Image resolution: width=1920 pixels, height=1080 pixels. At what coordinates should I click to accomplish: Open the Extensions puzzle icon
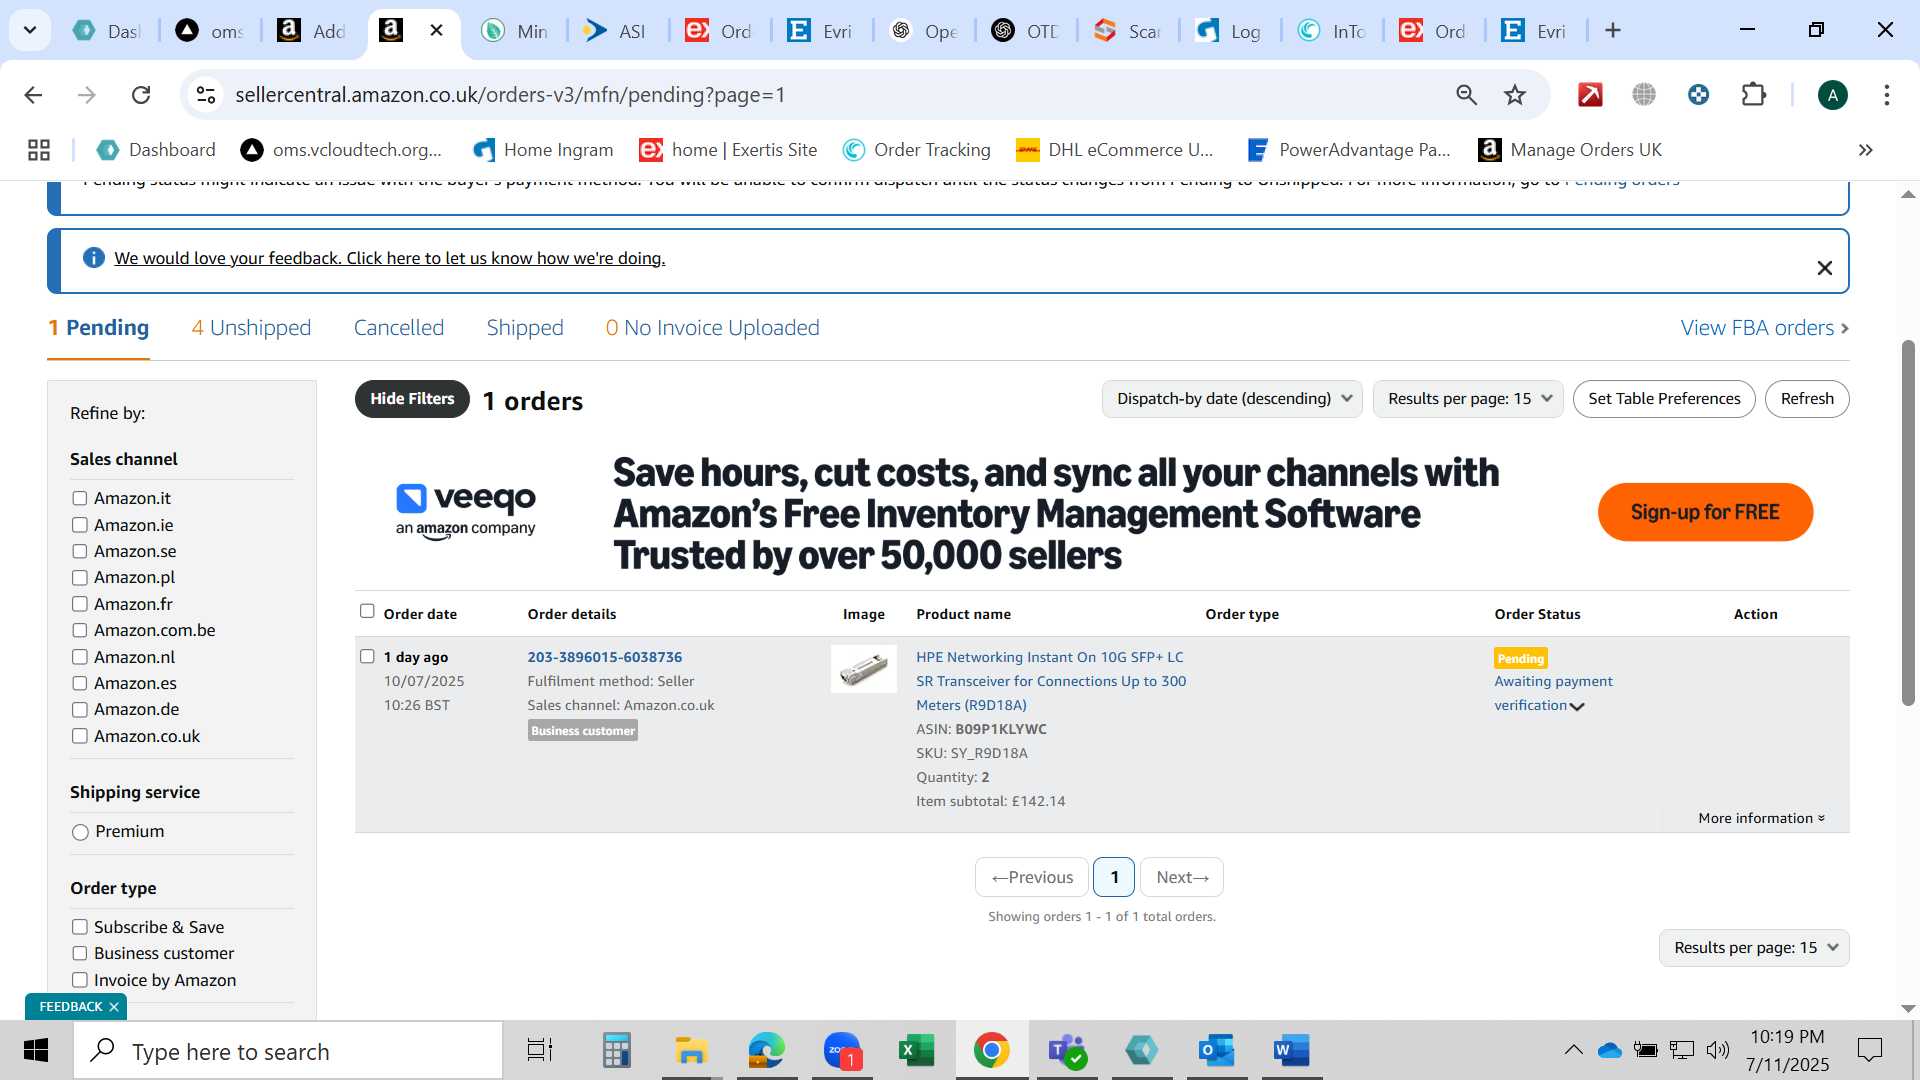pyautogui.click(x=1753, y=95)
